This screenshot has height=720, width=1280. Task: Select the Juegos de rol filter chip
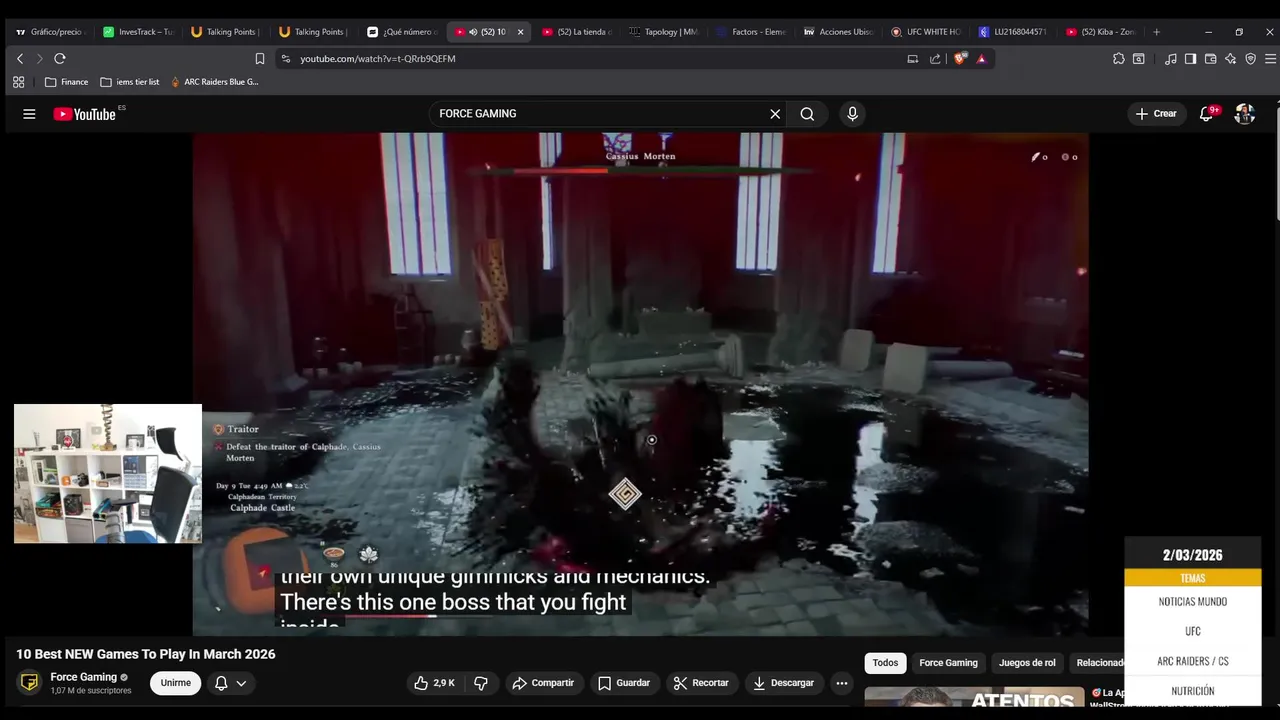[1027, 663]
